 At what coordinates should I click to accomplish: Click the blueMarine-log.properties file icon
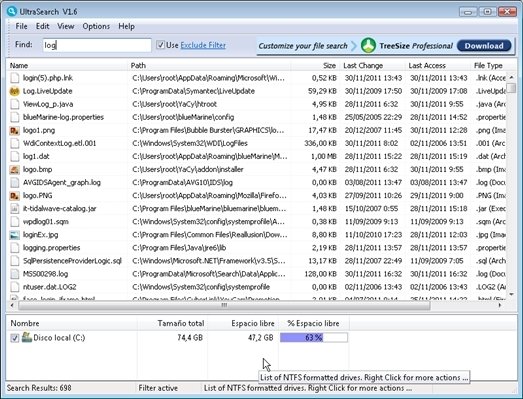click(x=14, y=117)
